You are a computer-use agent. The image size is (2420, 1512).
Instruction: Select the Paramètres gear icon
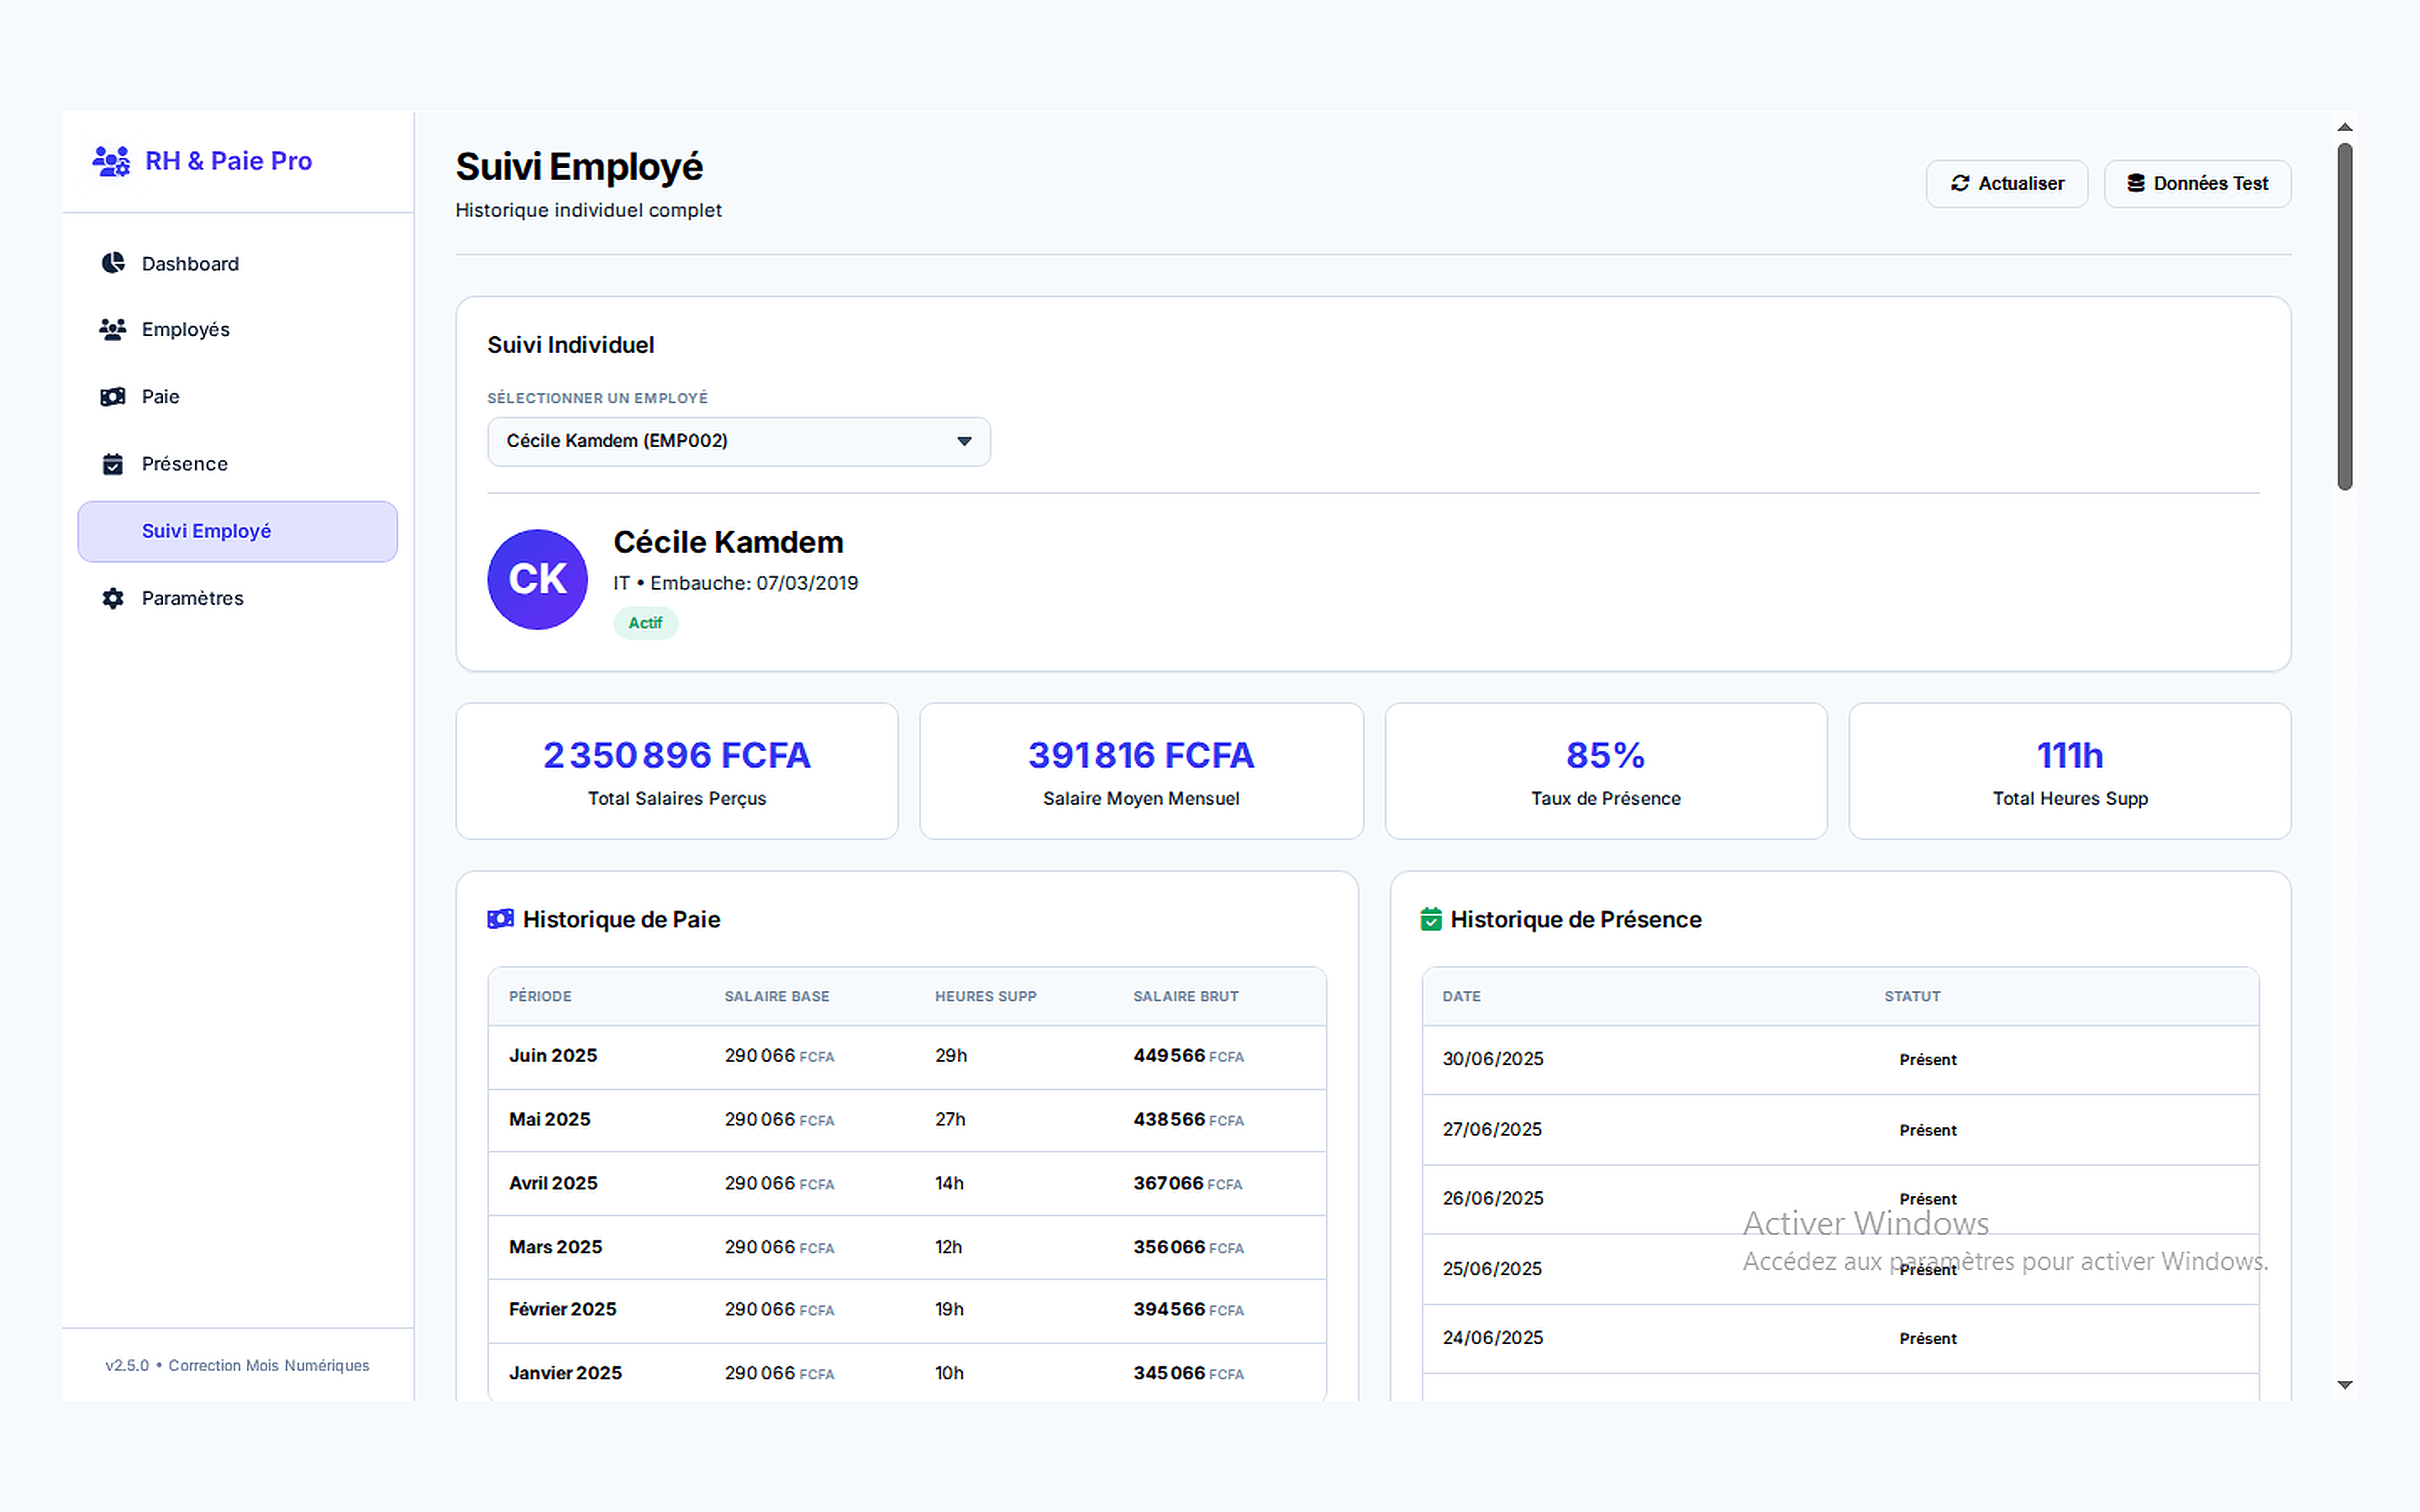[x=113, y=597]
